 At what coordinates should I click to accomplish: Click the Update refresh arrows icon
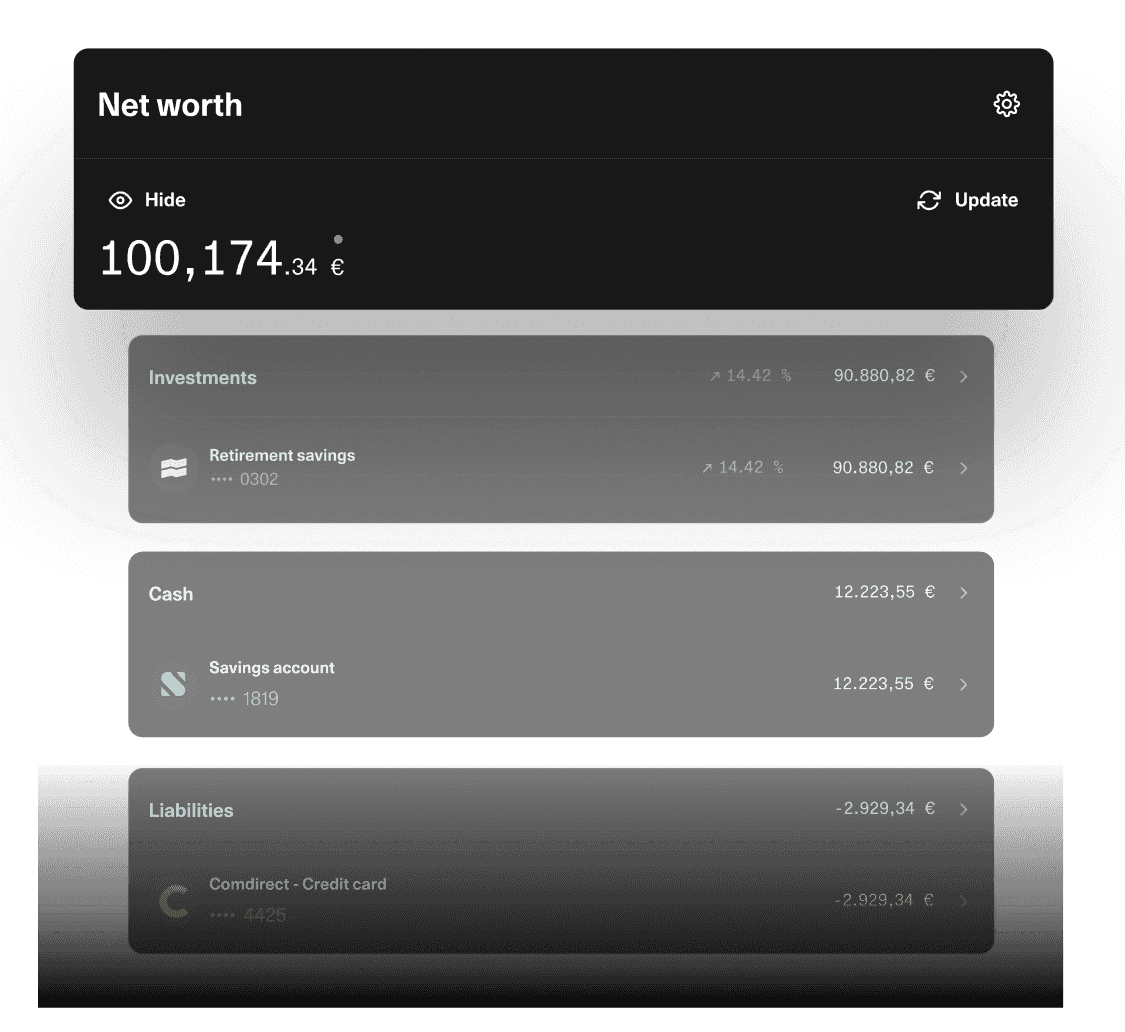click(x=929, y=200)
